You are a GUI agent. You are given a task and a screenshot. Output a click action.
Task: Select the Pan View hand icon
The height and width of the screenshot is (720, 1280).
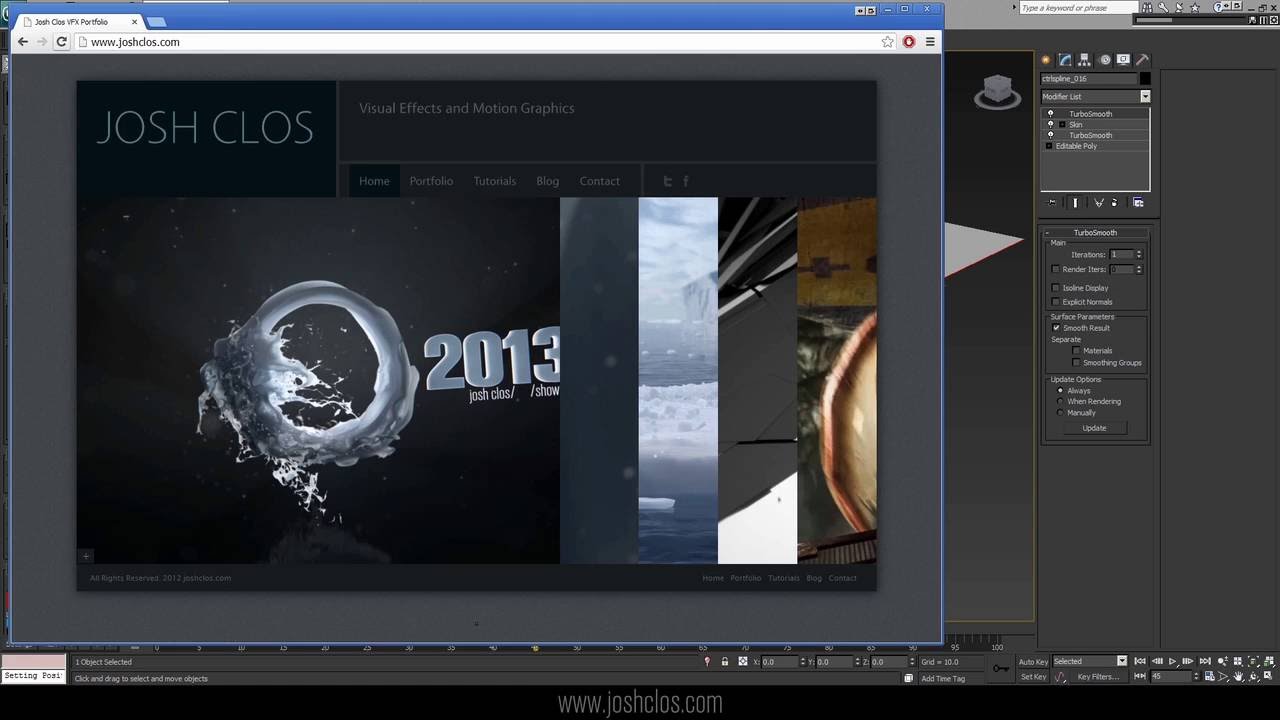coord(1238,676)
